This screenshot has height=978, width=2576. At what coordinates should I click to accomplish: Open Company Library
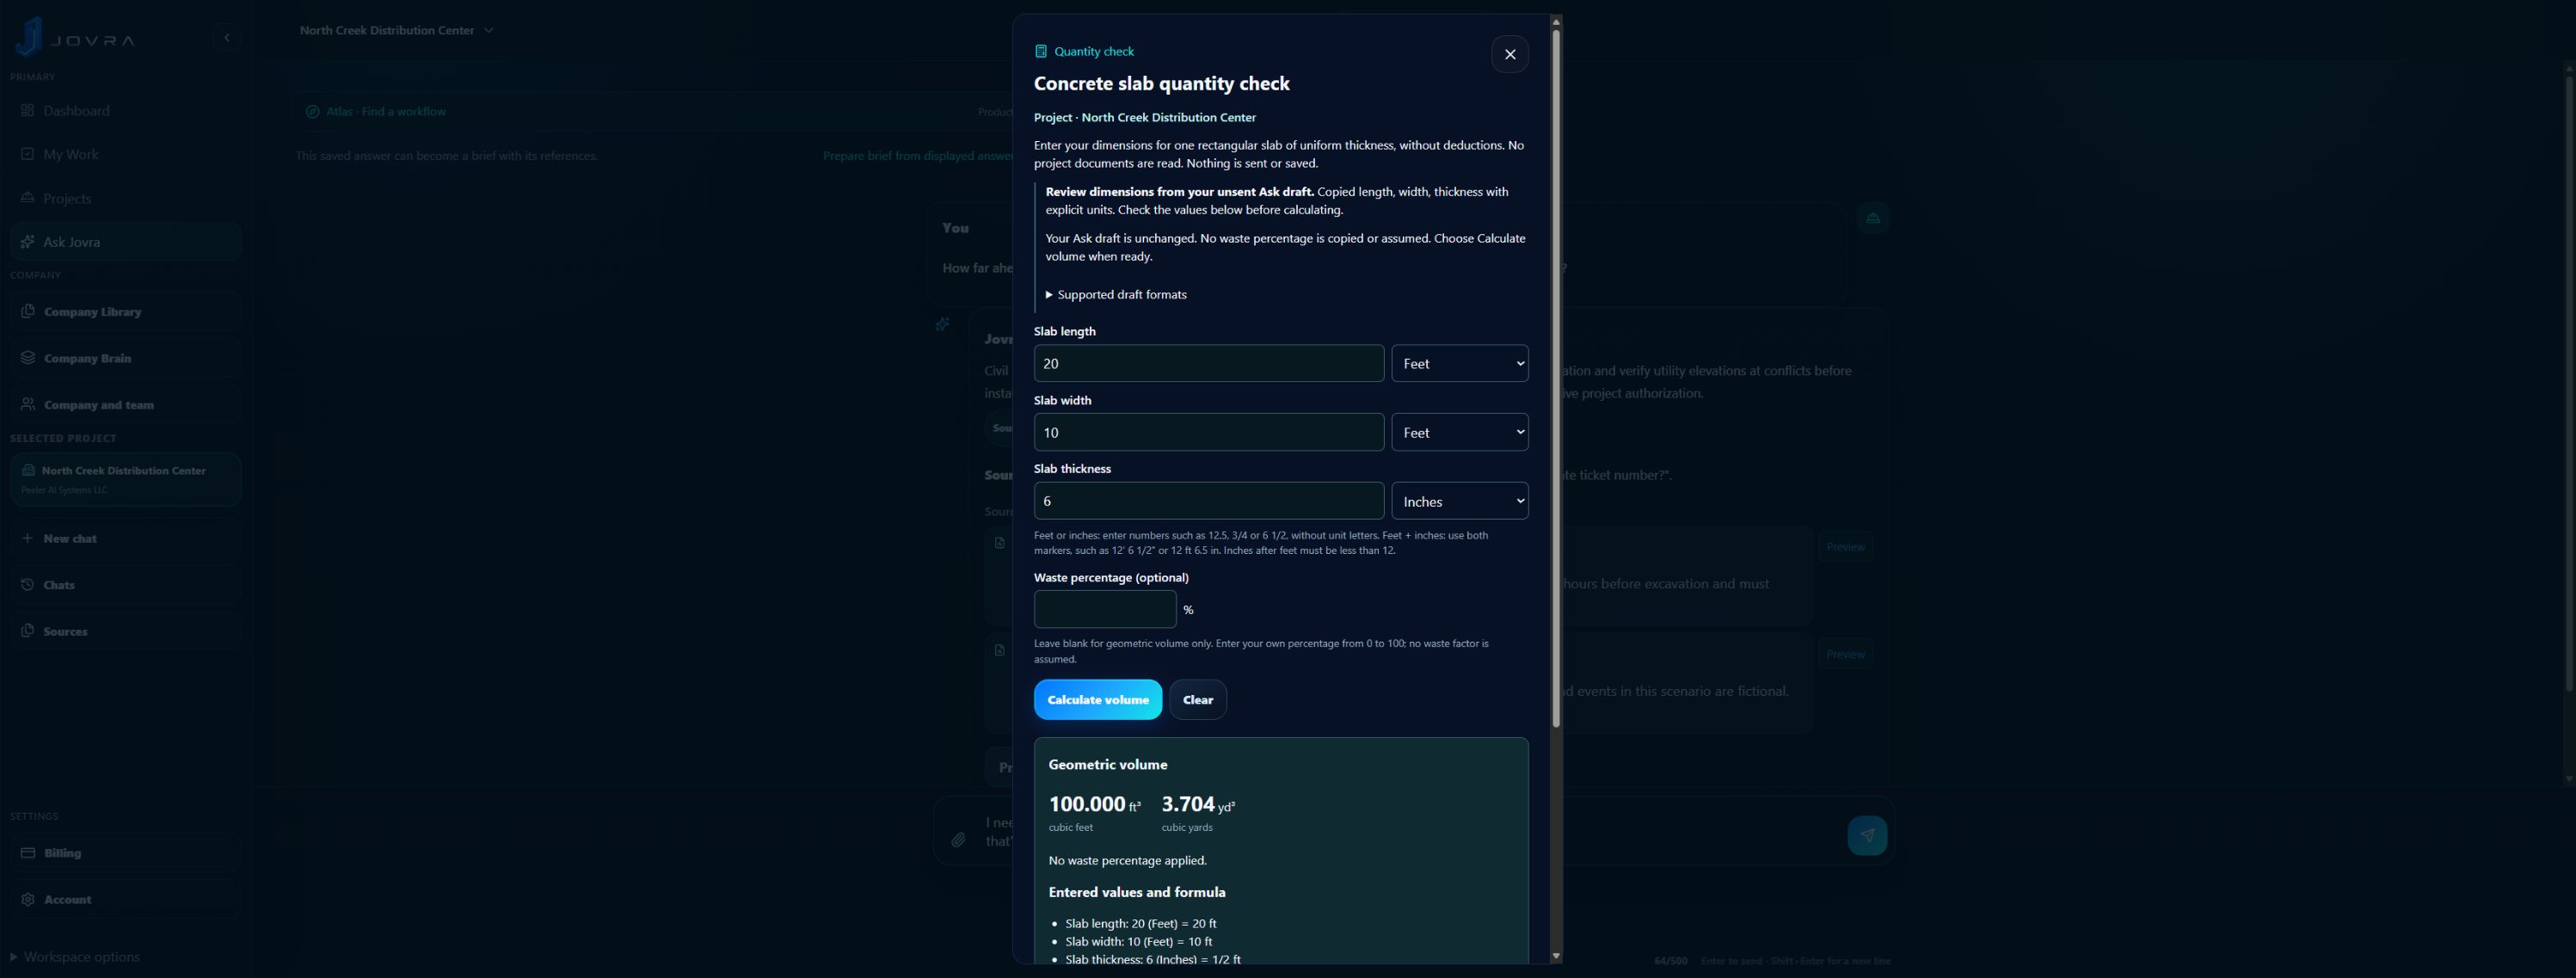click(125, 312)
